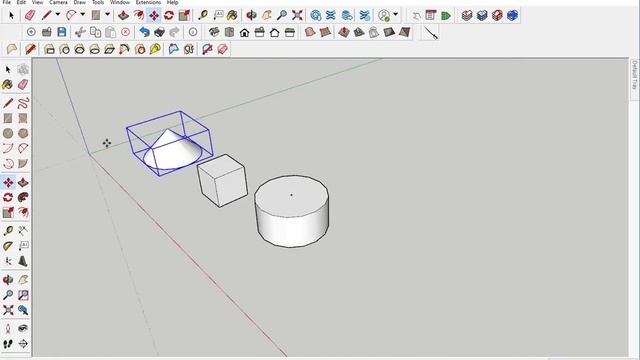
Task: Select the Polygon tool in left palette
Action: tap(23, 133)
